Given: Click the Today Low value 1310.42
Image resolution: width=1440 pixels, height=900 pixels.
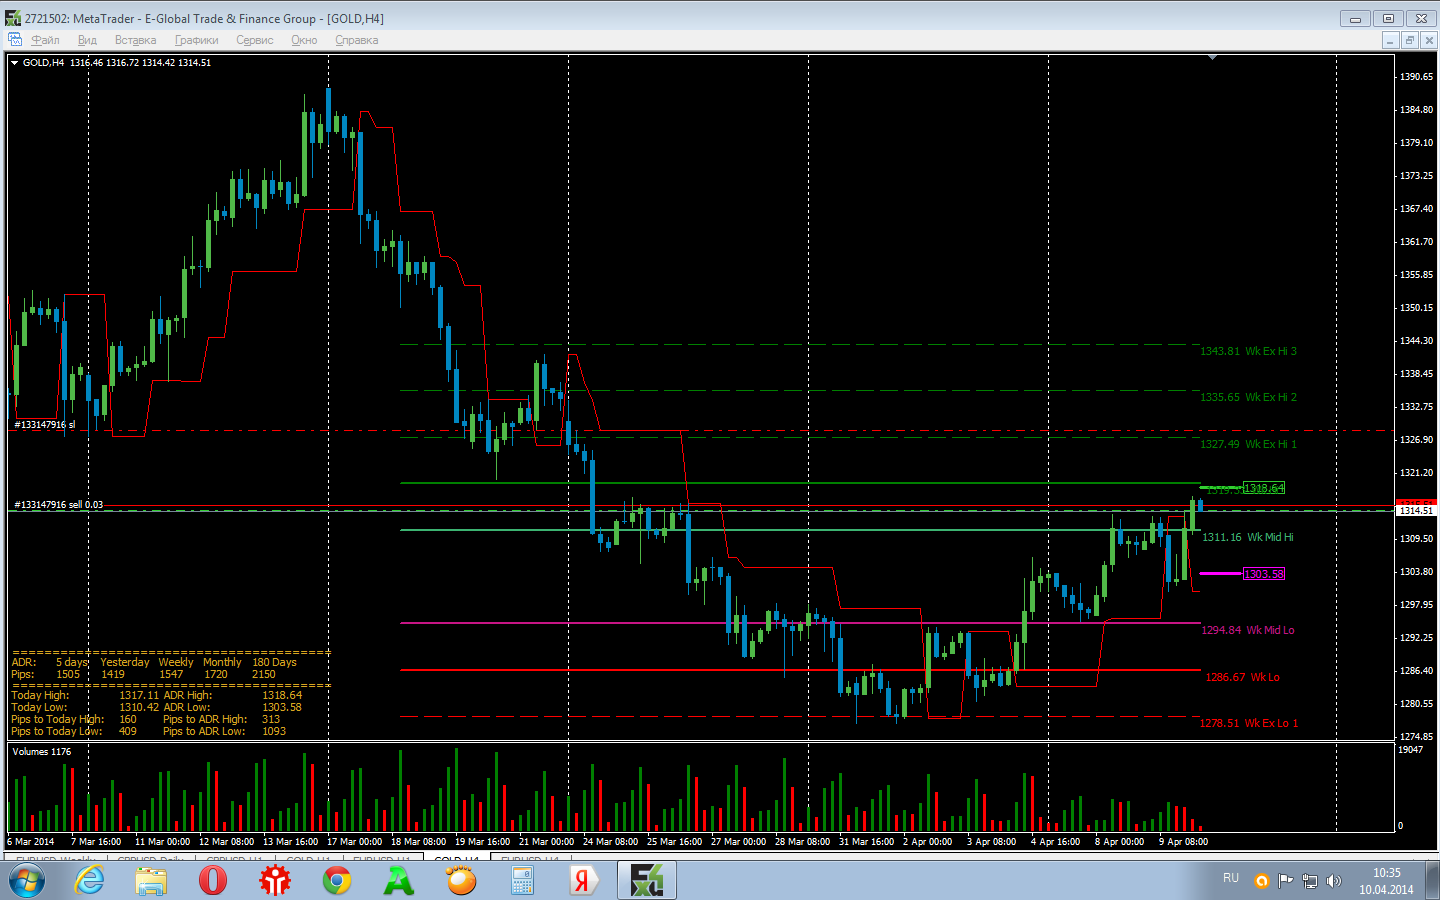Looking at the screenshot, I should (x=139, y=707).
